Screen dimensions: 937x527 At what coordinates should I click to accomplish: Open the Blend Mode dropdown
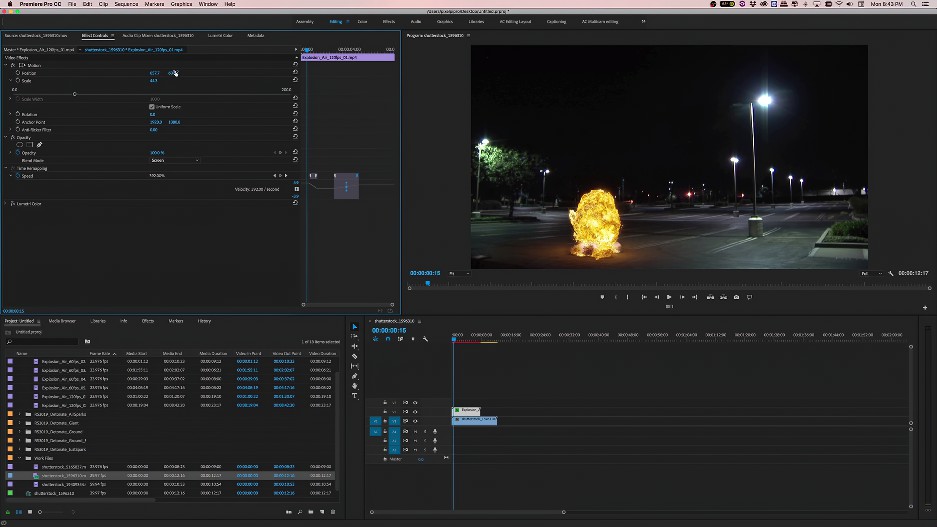(174, 160)
